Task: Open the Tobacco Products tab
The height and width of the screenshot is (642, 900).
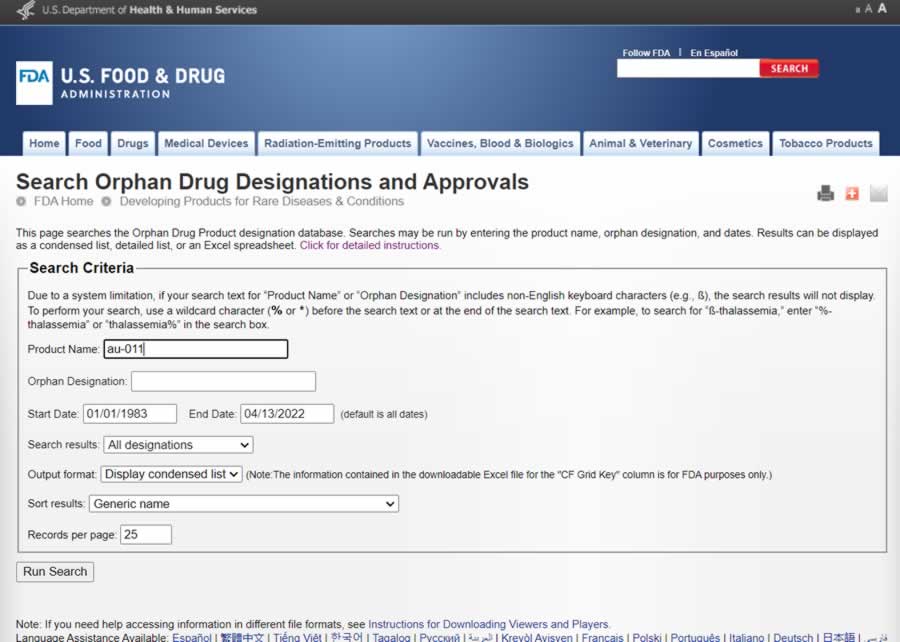Action: click(x=825, y=143)
